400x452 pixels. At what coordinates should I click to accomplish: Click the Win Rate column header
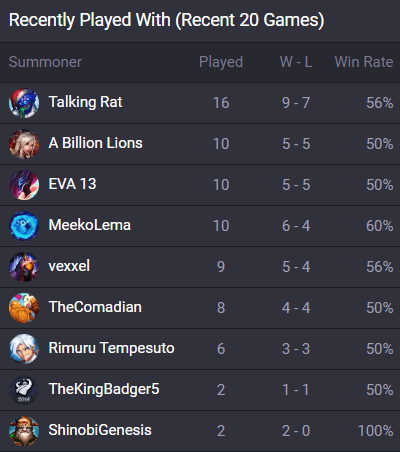(364, 62)
